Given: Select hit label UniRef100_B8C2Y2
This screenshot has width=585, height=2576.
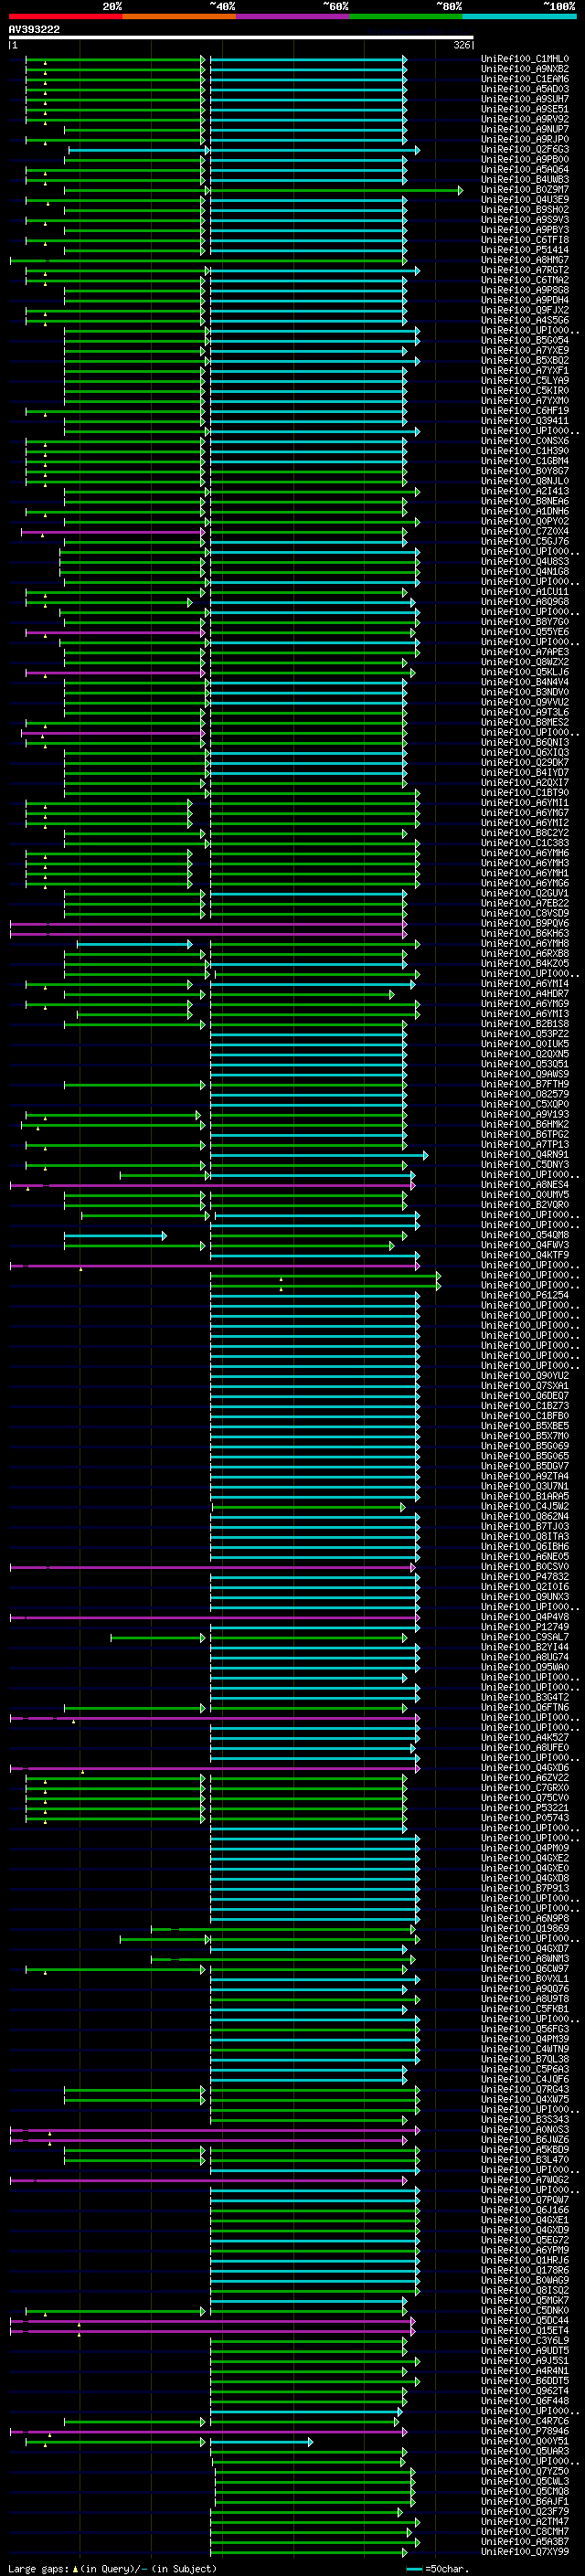Looking at the screenshot, I should point(525,833).
